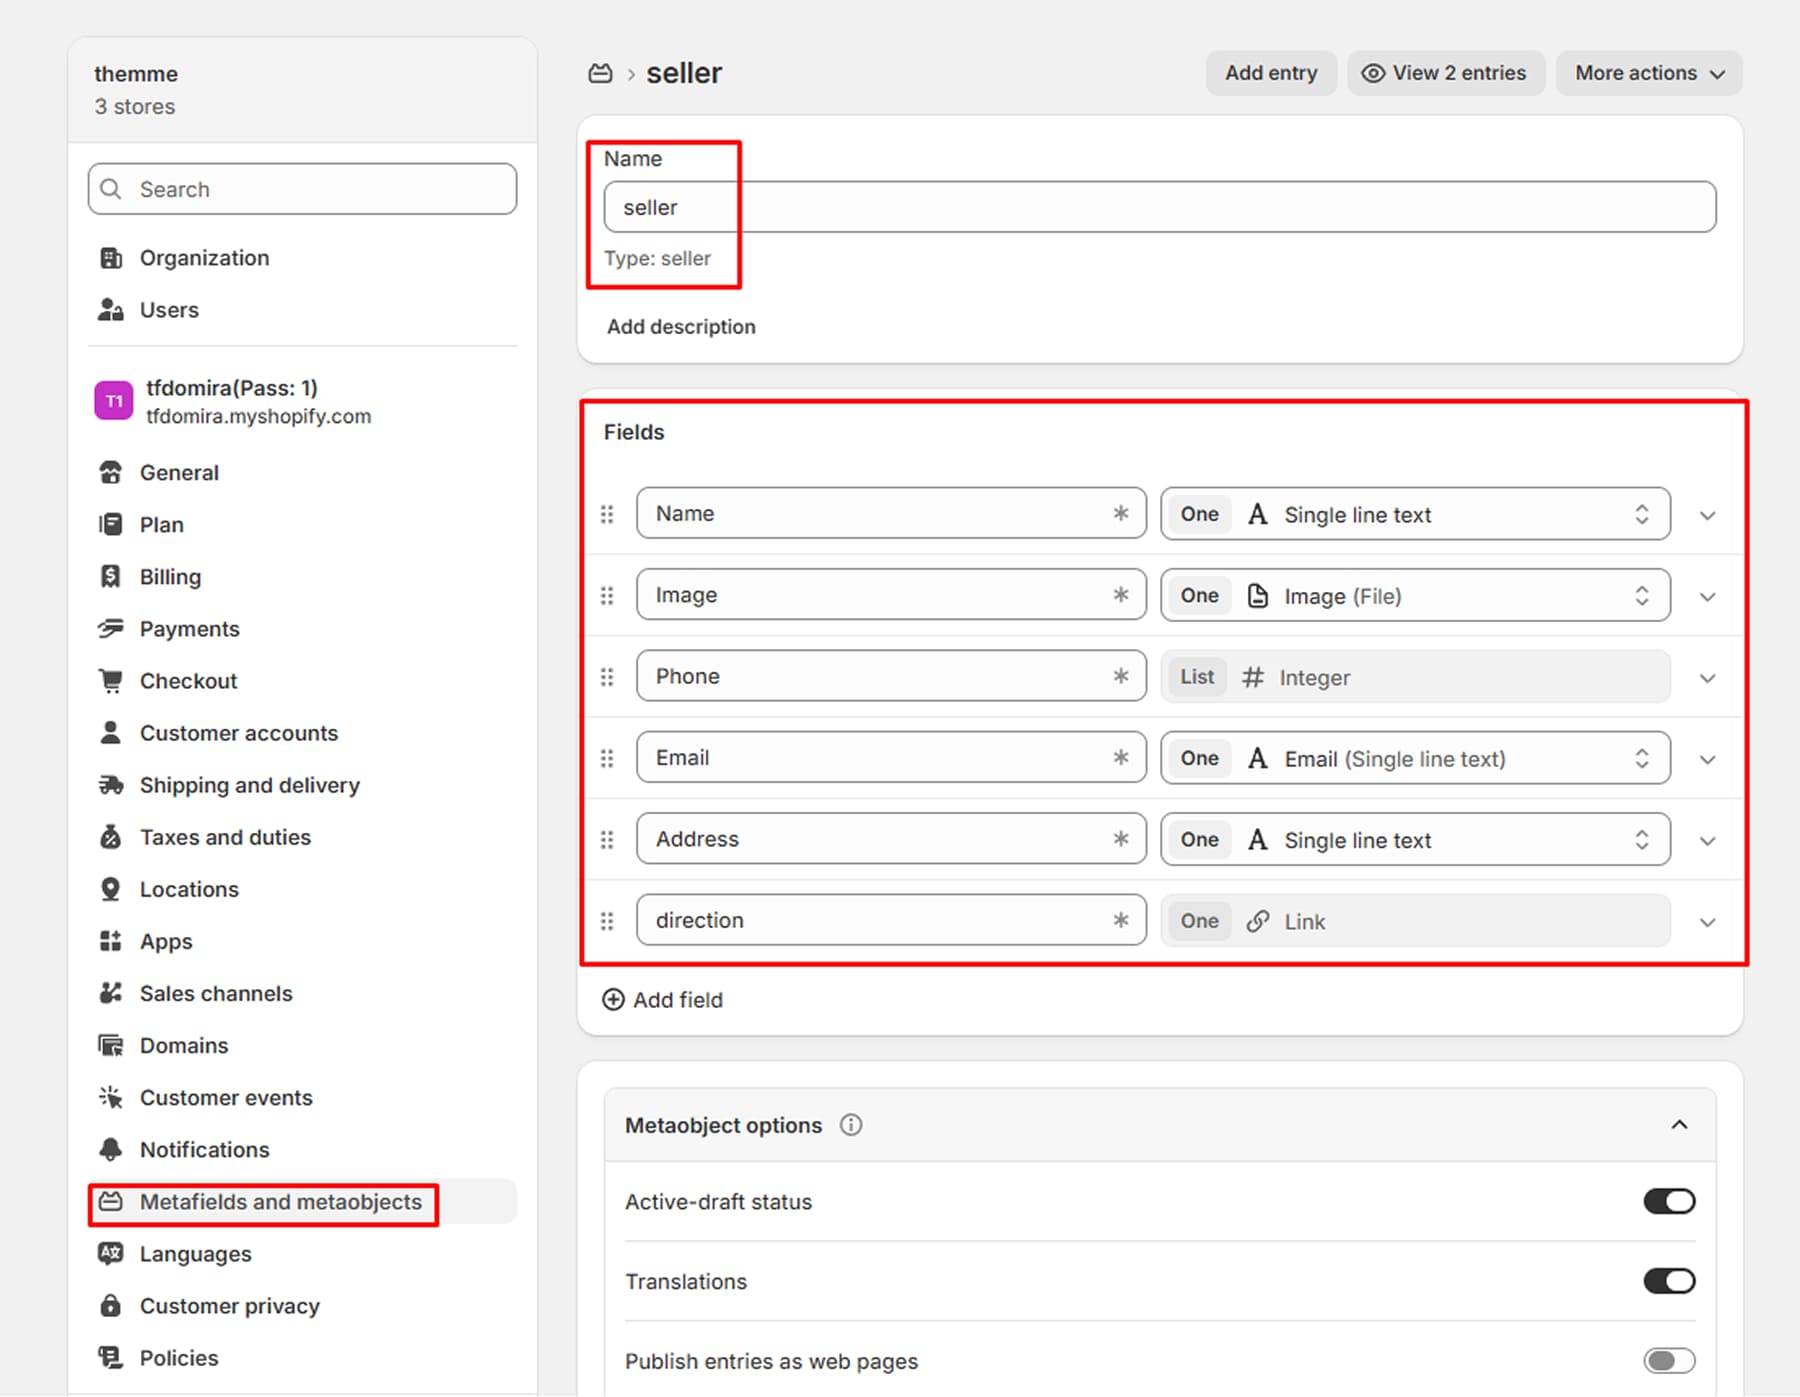Click the metaobjects breadcrumb icon beside seller
The width and height of the screenshot is (1800, 1397).
pos(600,73)
